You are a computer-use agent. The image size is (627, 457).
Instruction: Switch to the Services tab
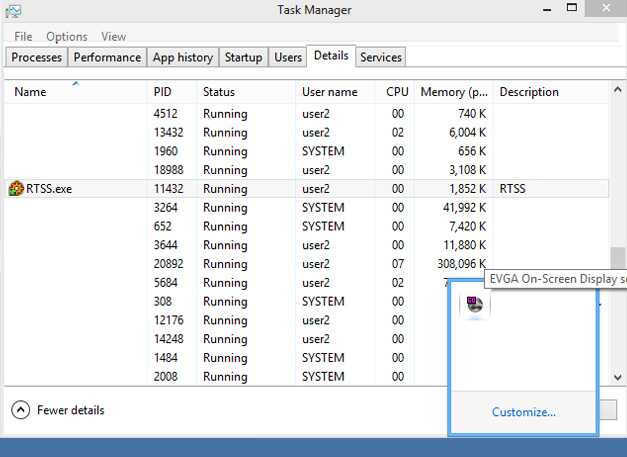click(x=380, y=57)
